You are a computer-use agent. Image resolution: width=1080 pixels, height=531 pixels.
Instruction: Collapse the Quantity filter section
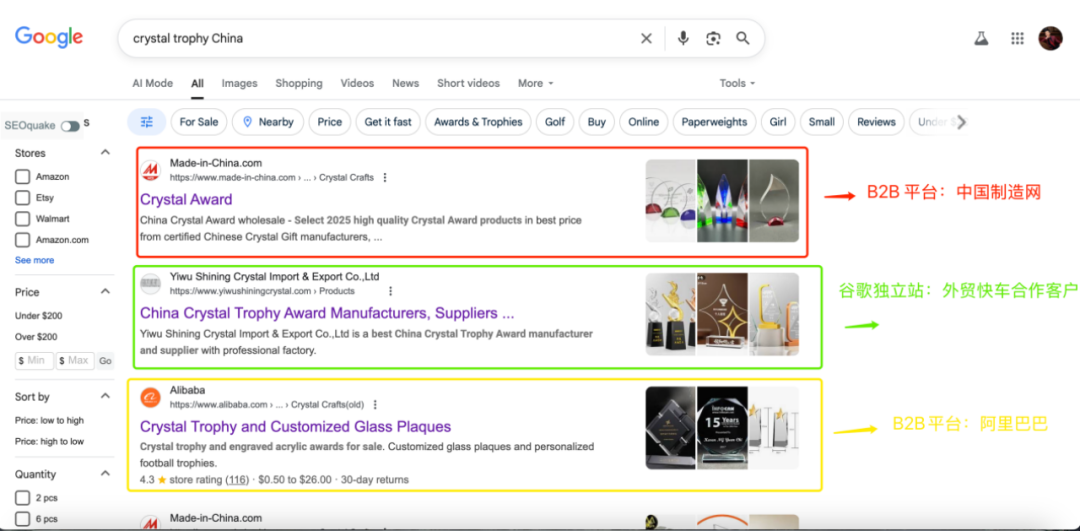[x=105, y=473]
